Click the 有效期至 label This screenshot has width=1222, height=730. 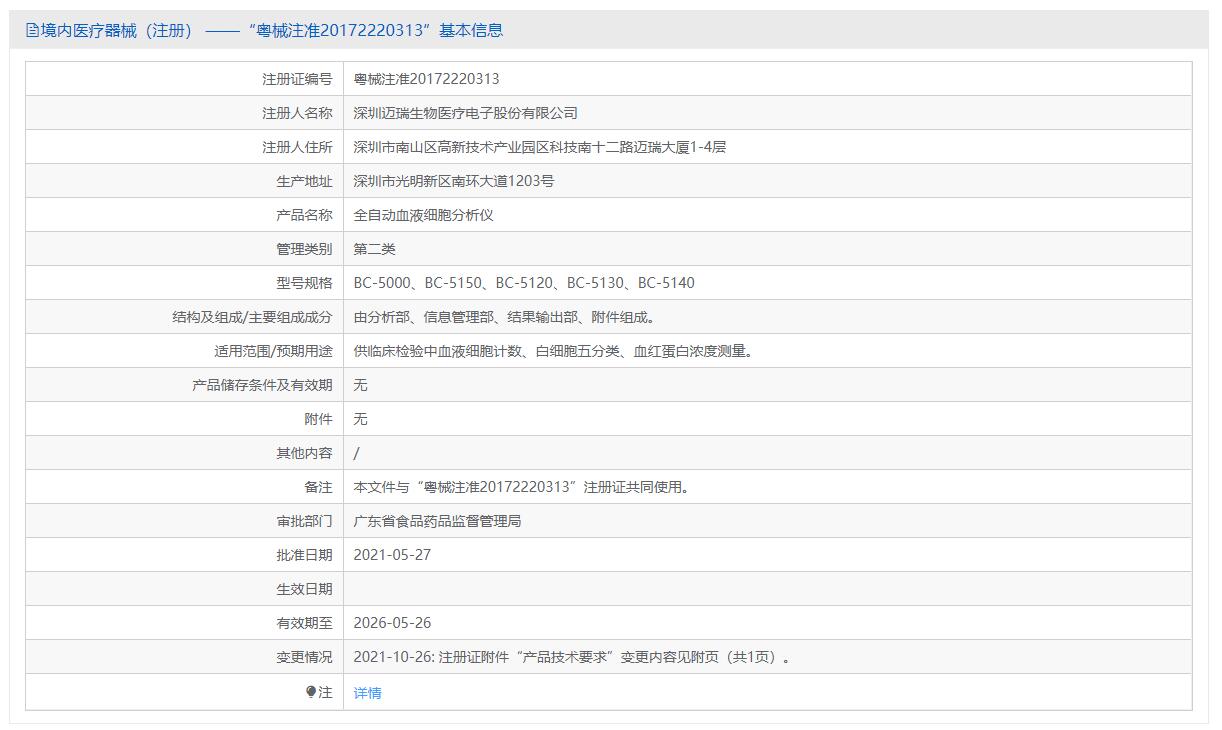pos(304,623)
